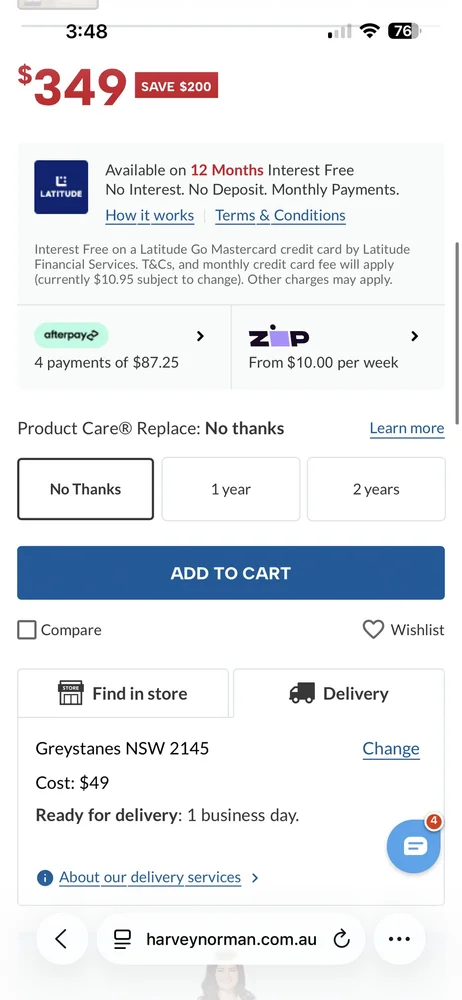Open the How it works link
Screen dimensions: 462x1000
[150, 216]
